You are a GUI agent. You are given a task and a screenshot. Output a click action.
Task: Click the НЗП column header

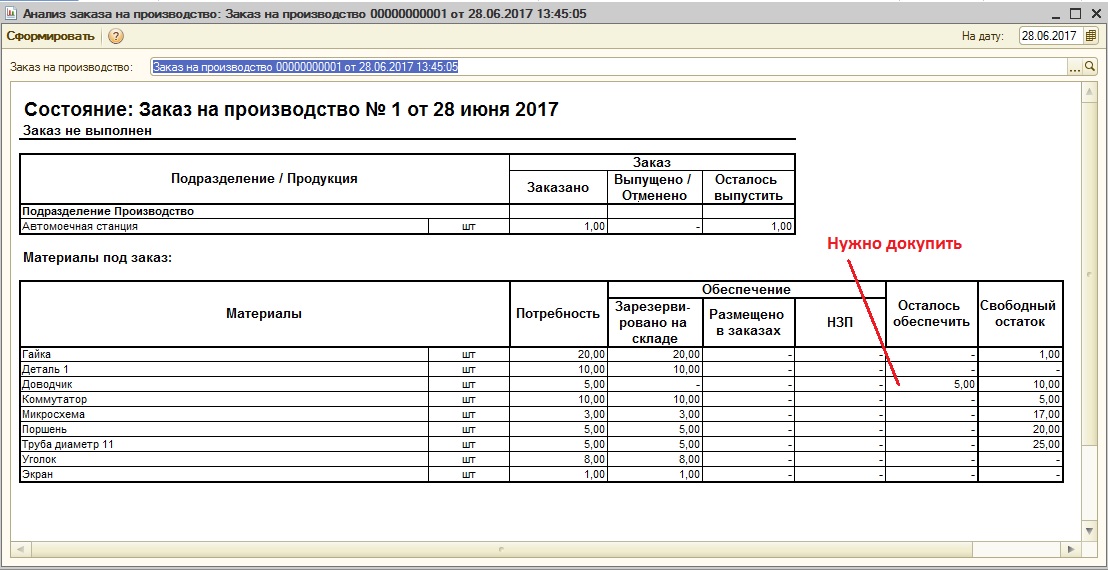click(x=840, y=321)
